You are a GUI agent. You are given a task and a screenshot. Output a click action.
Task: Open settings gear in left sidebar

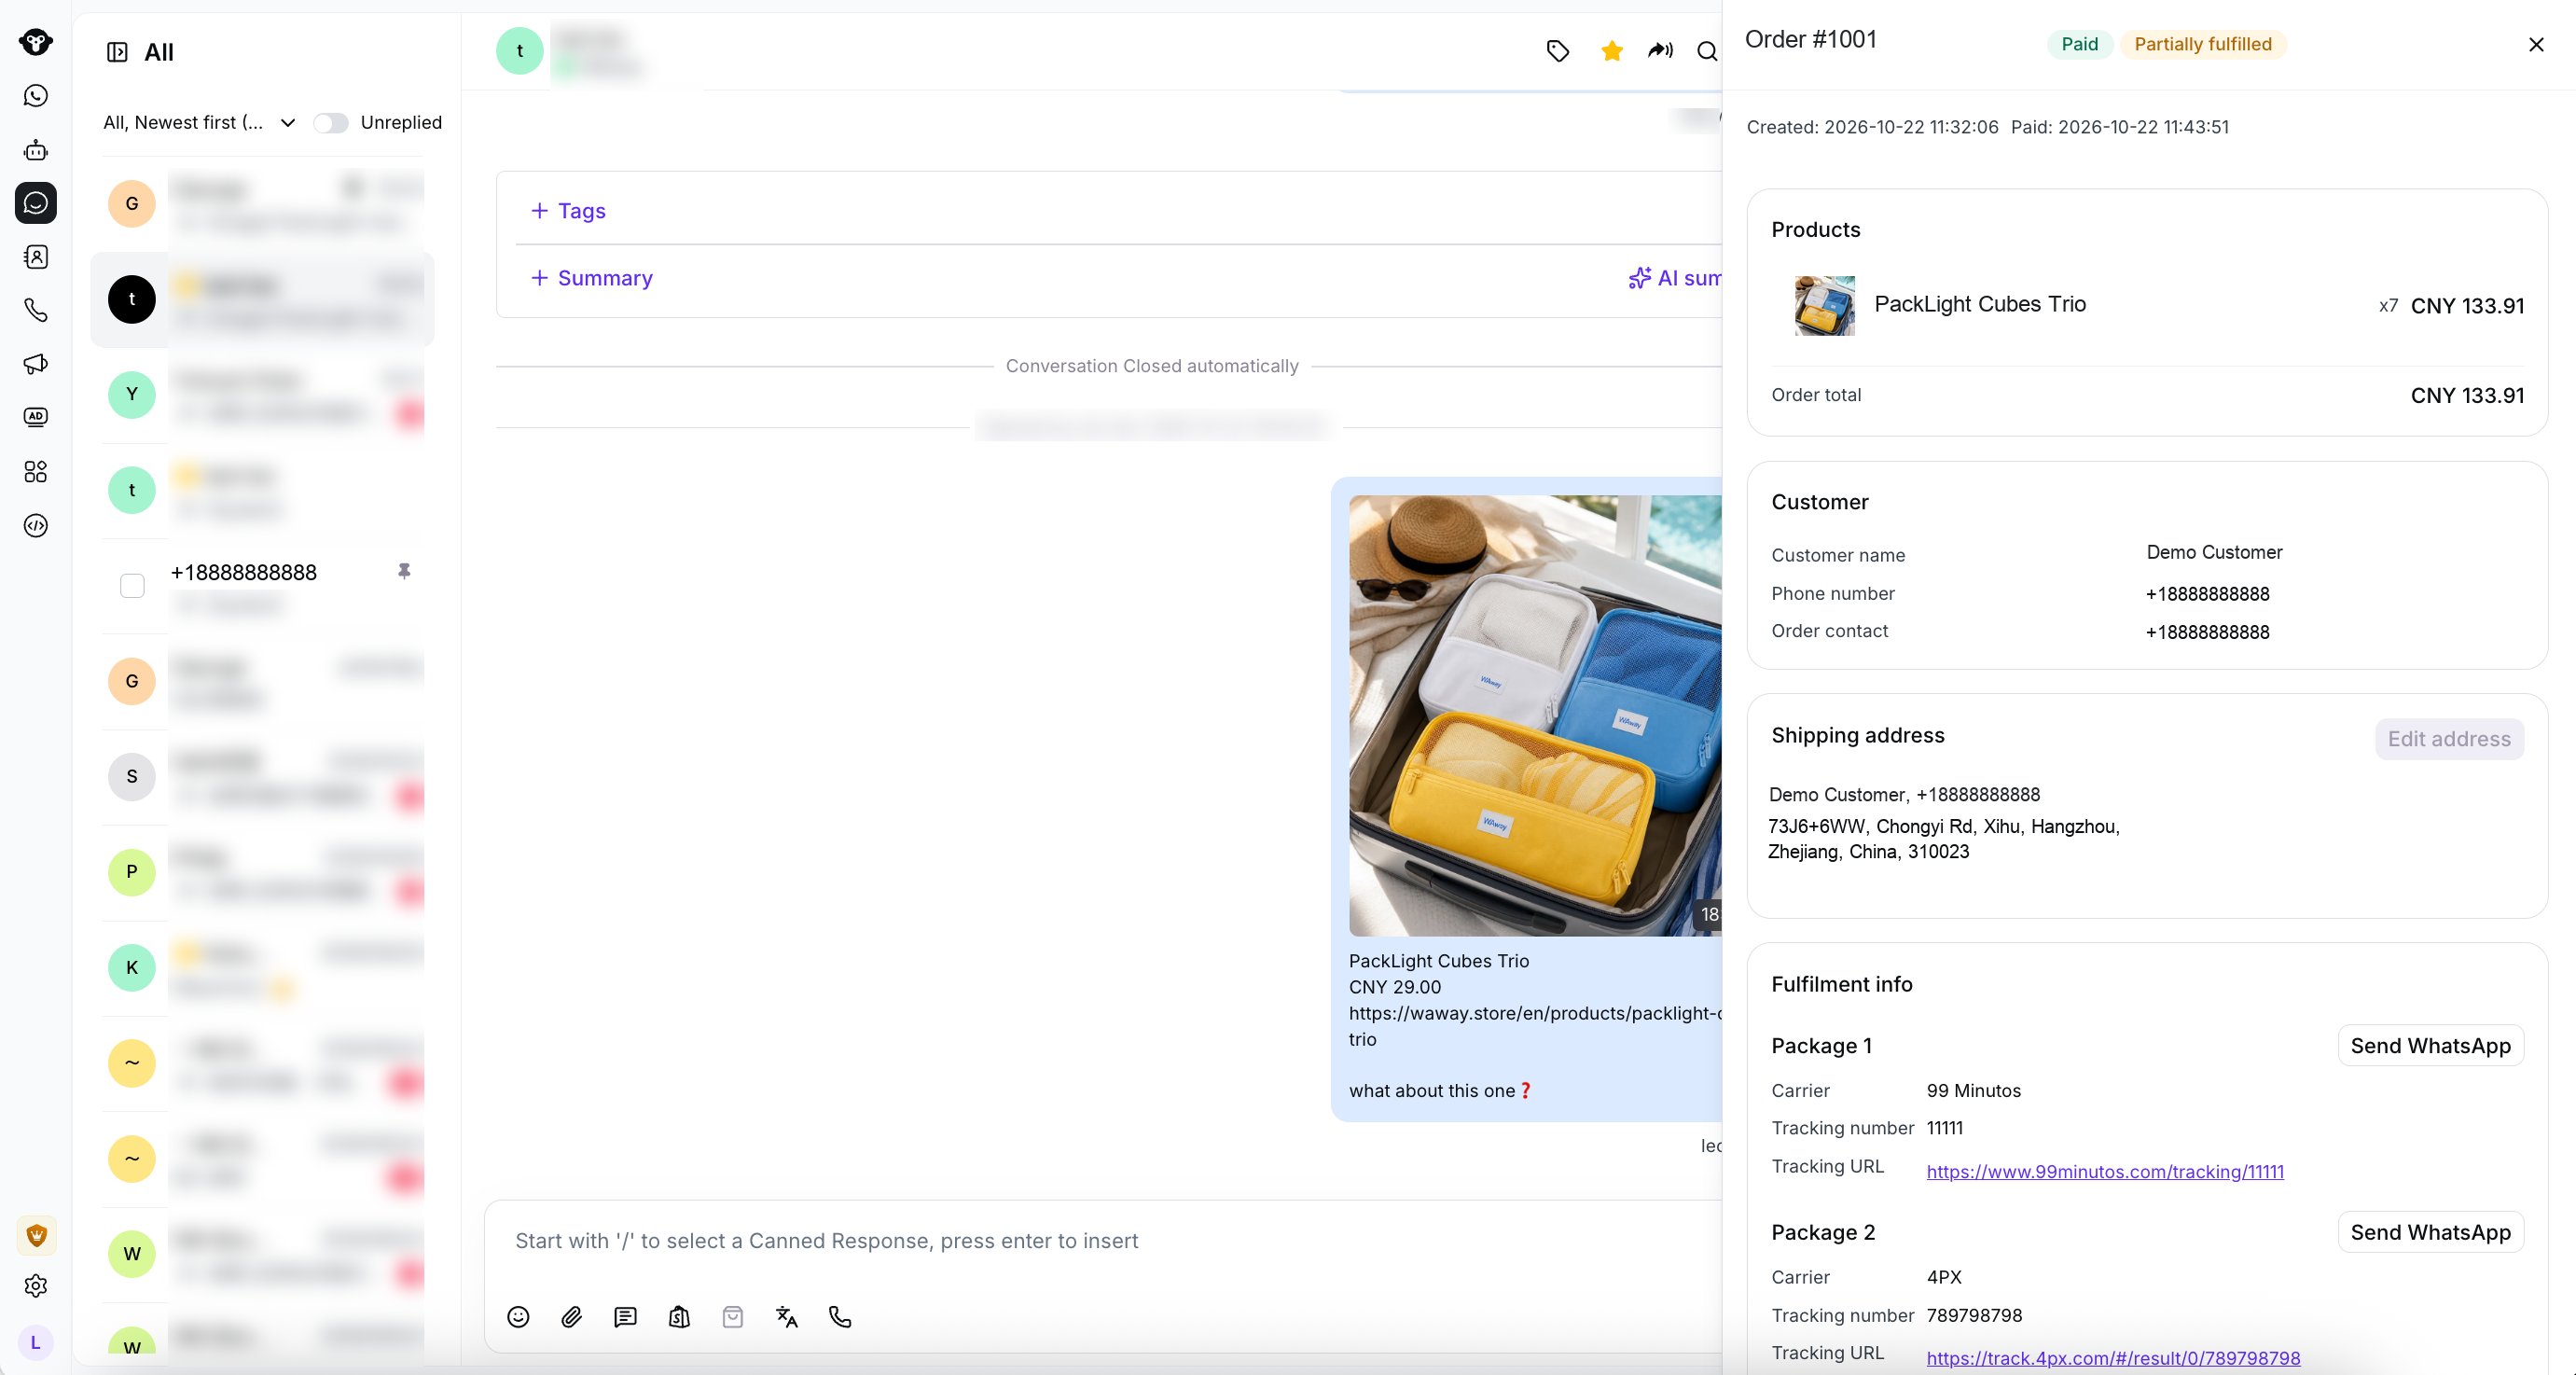(x=36, y=1286)
